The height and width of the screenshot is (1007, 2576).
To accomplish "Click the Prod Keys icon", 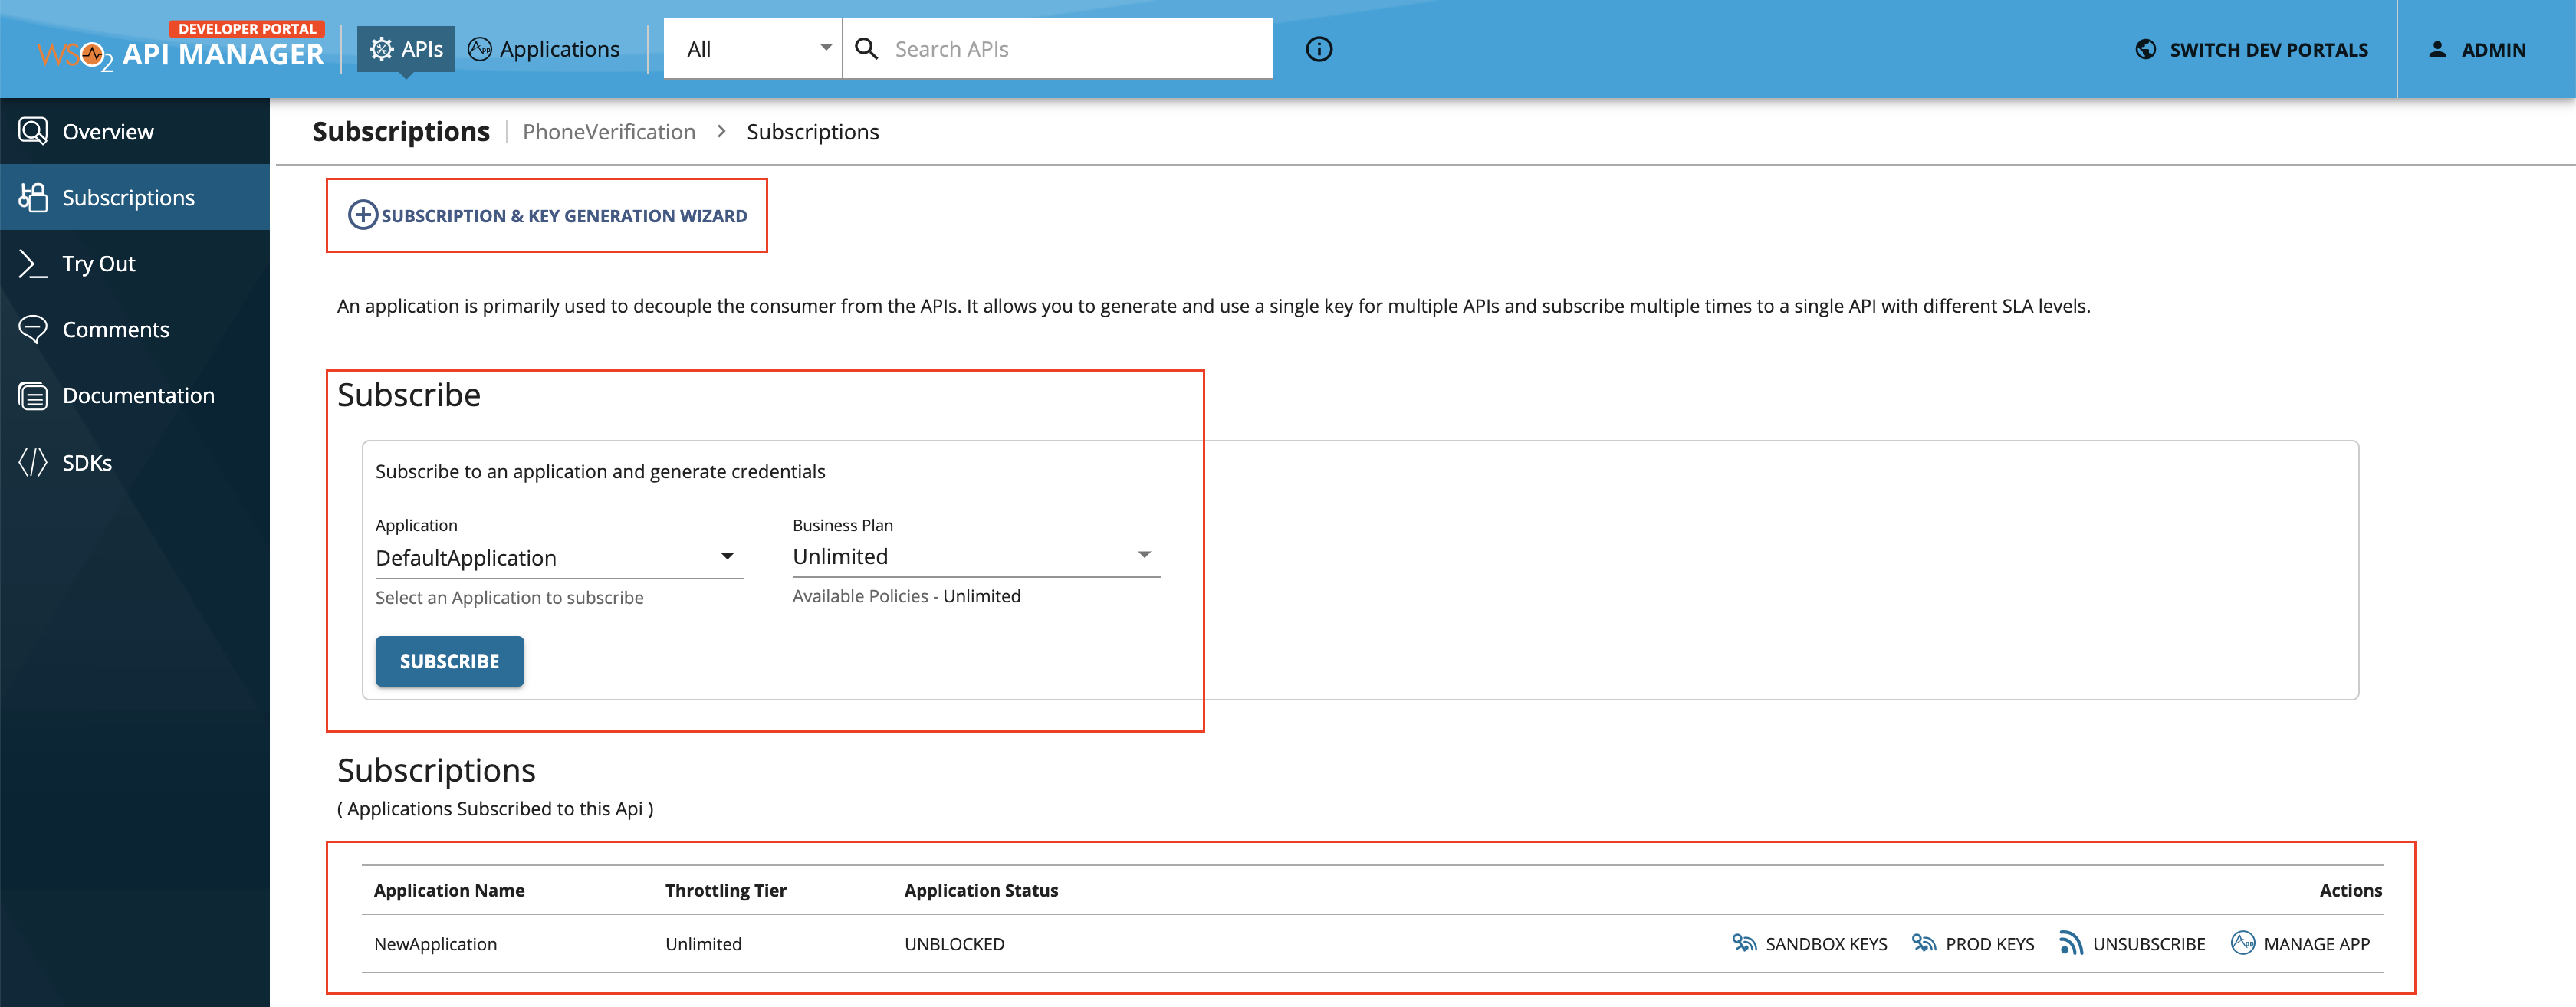I will click(1924, 943).
